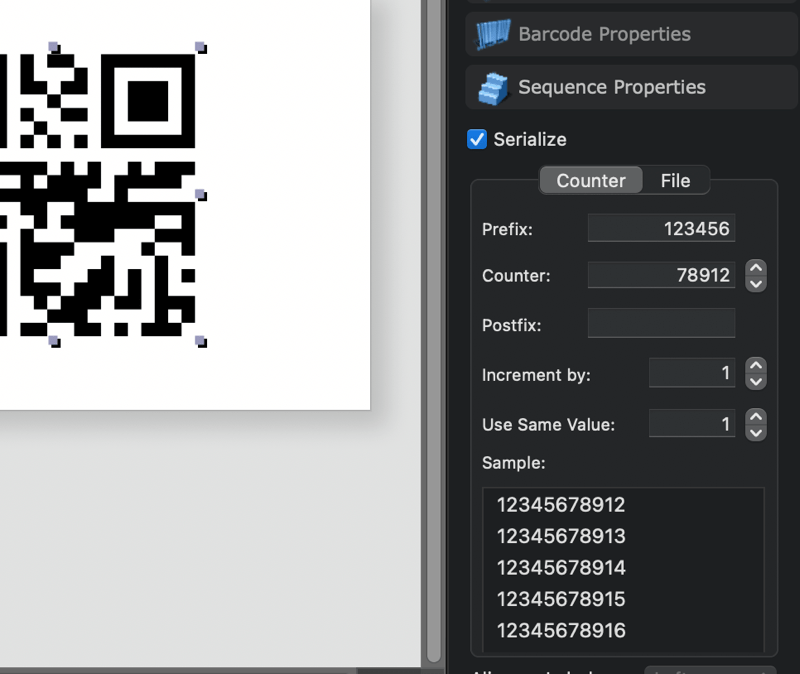Image resolution: width=800 pixels, height=674 pixels.
Task: Increase the Counter value with its up arrow
Action: click(x=756, y=269)
